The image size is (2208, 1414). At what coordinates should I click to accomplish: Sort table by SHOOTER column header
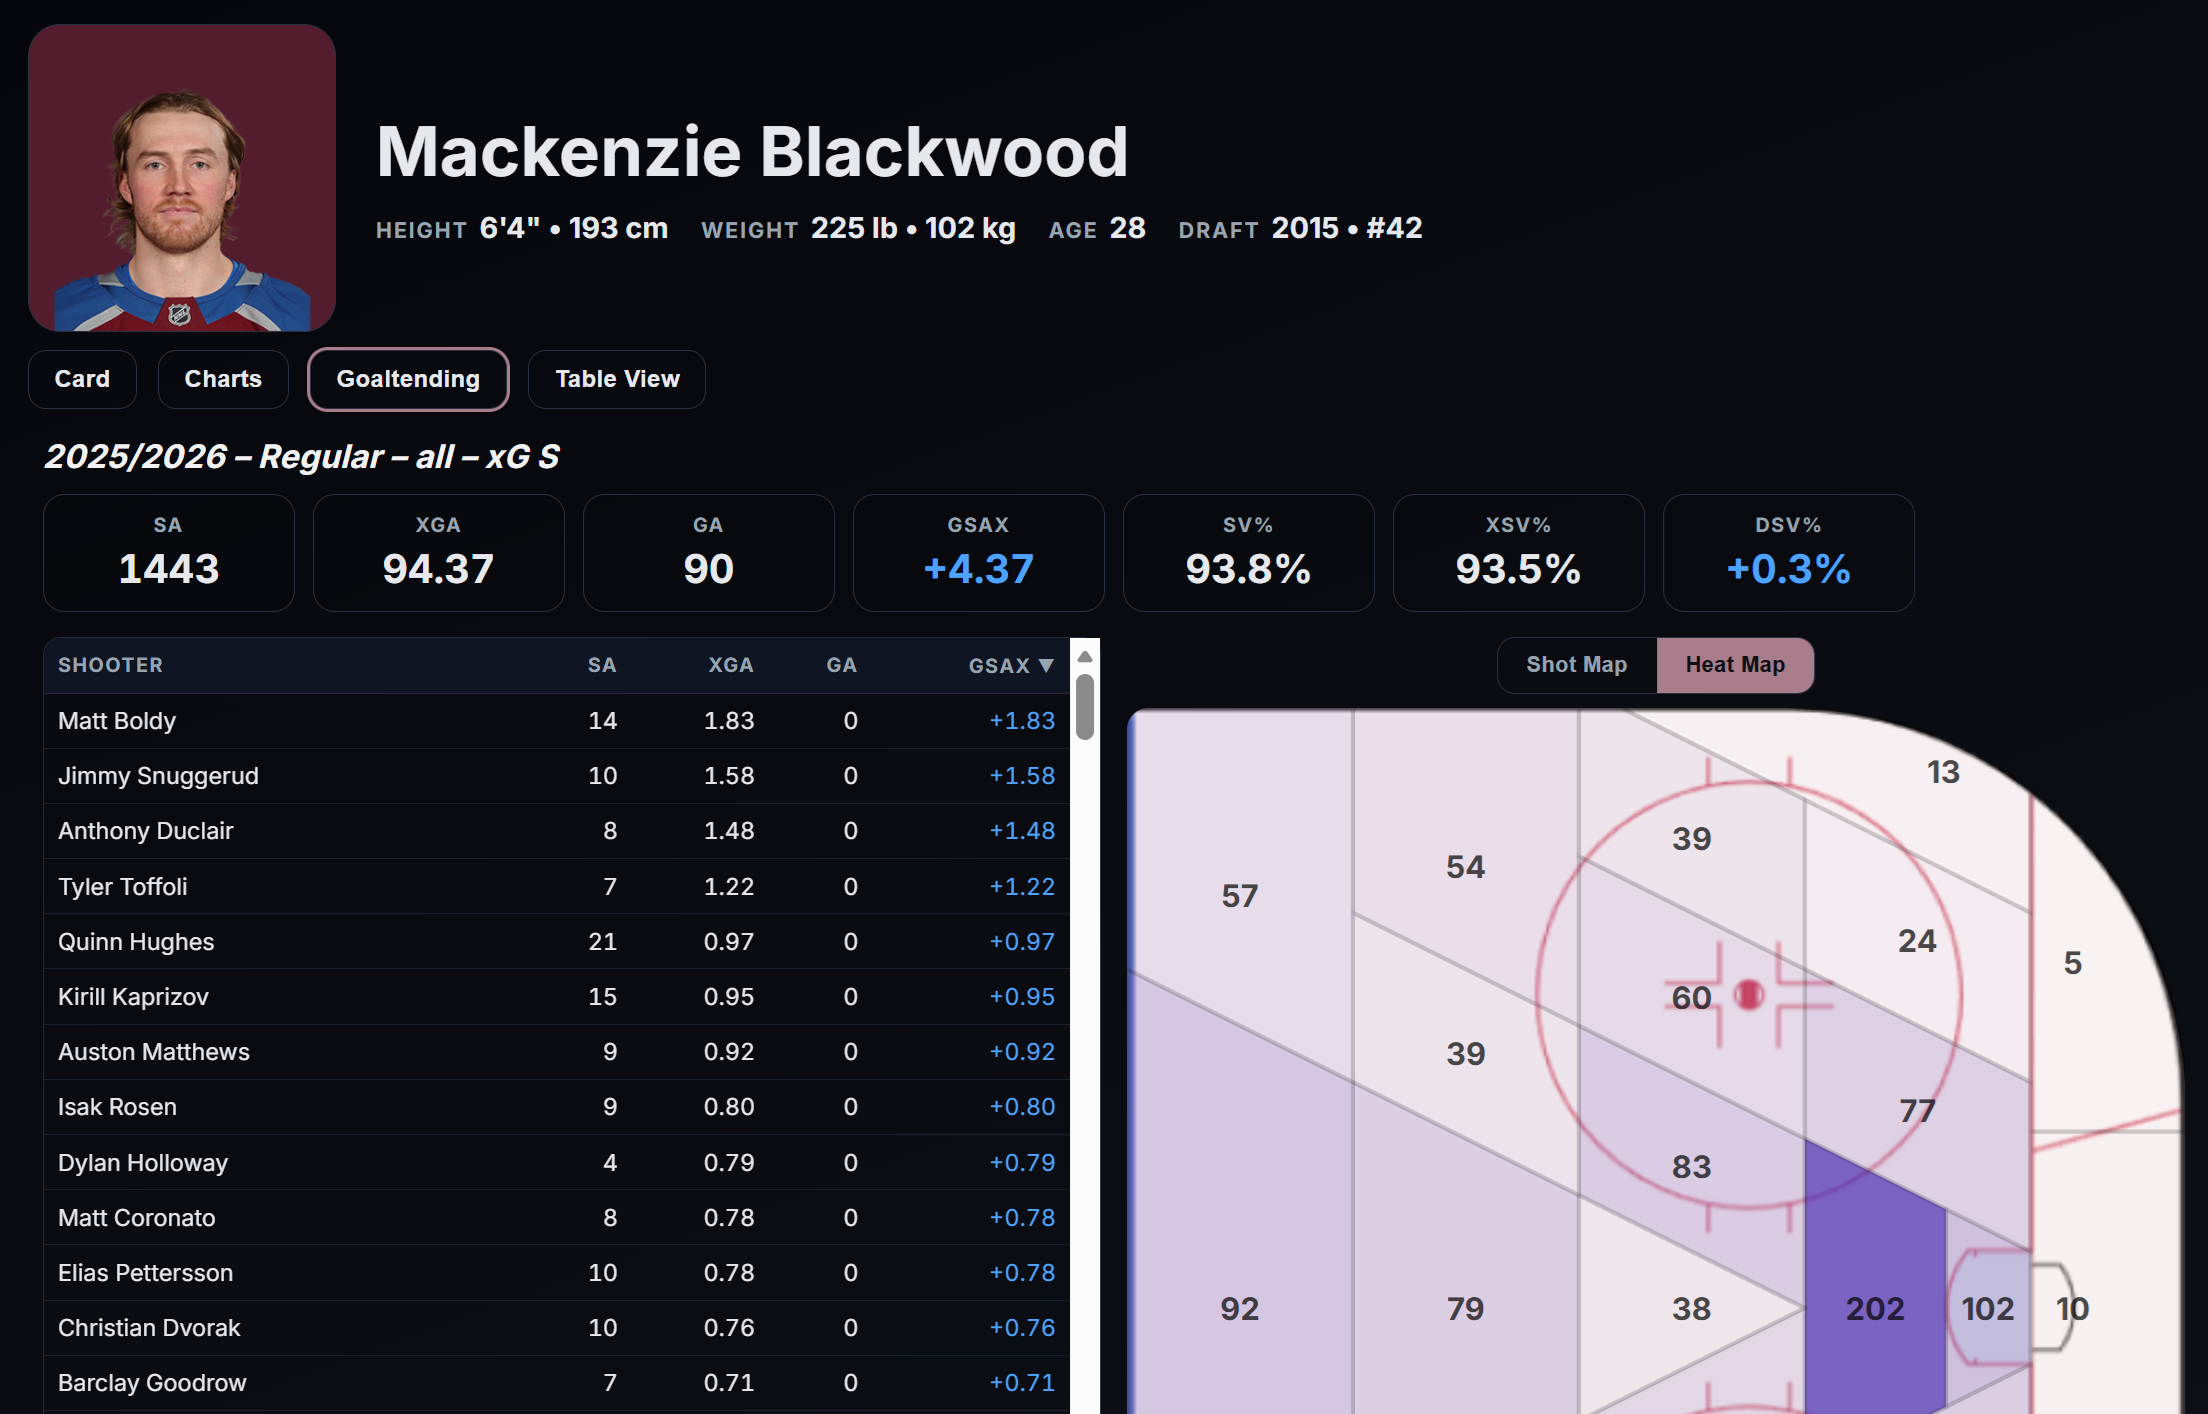110,666
